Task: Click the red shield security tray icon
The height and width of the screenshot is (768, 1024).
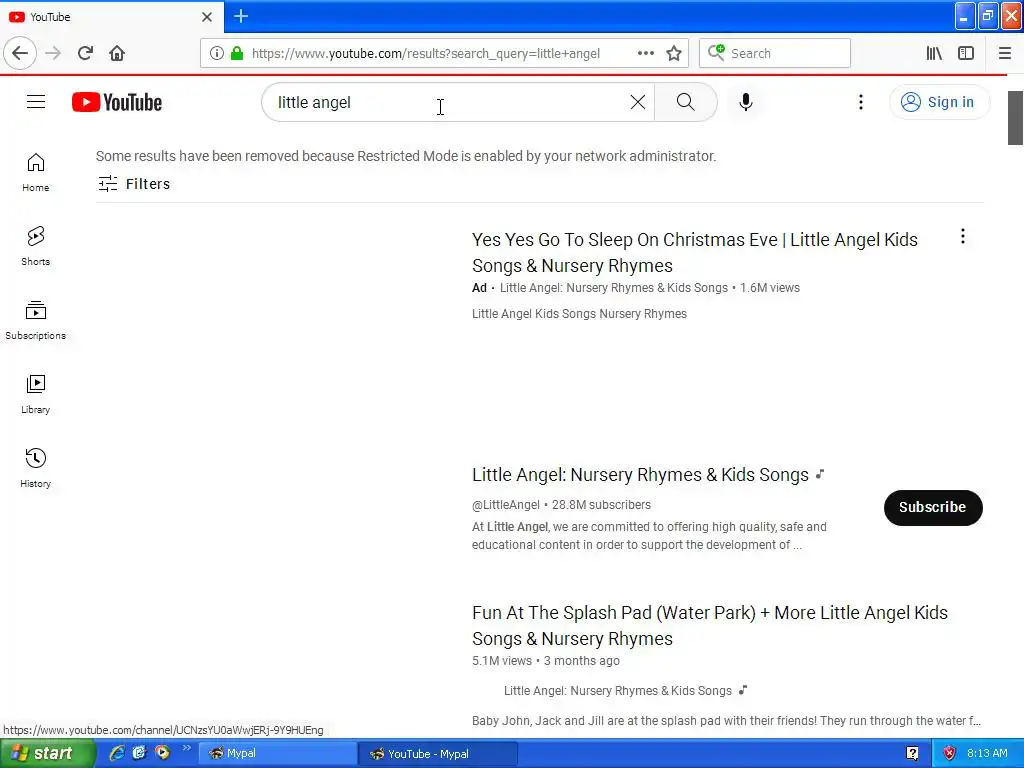Action: pyautogui.click(x=950, y=753)
